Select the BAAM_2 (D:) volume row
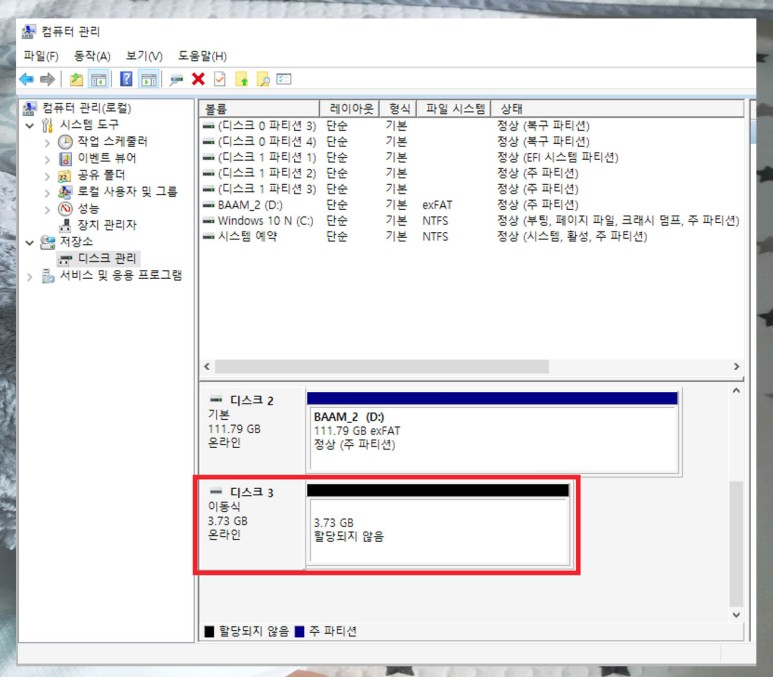Viewport: 773px width, 677px height. pos(471,205)
